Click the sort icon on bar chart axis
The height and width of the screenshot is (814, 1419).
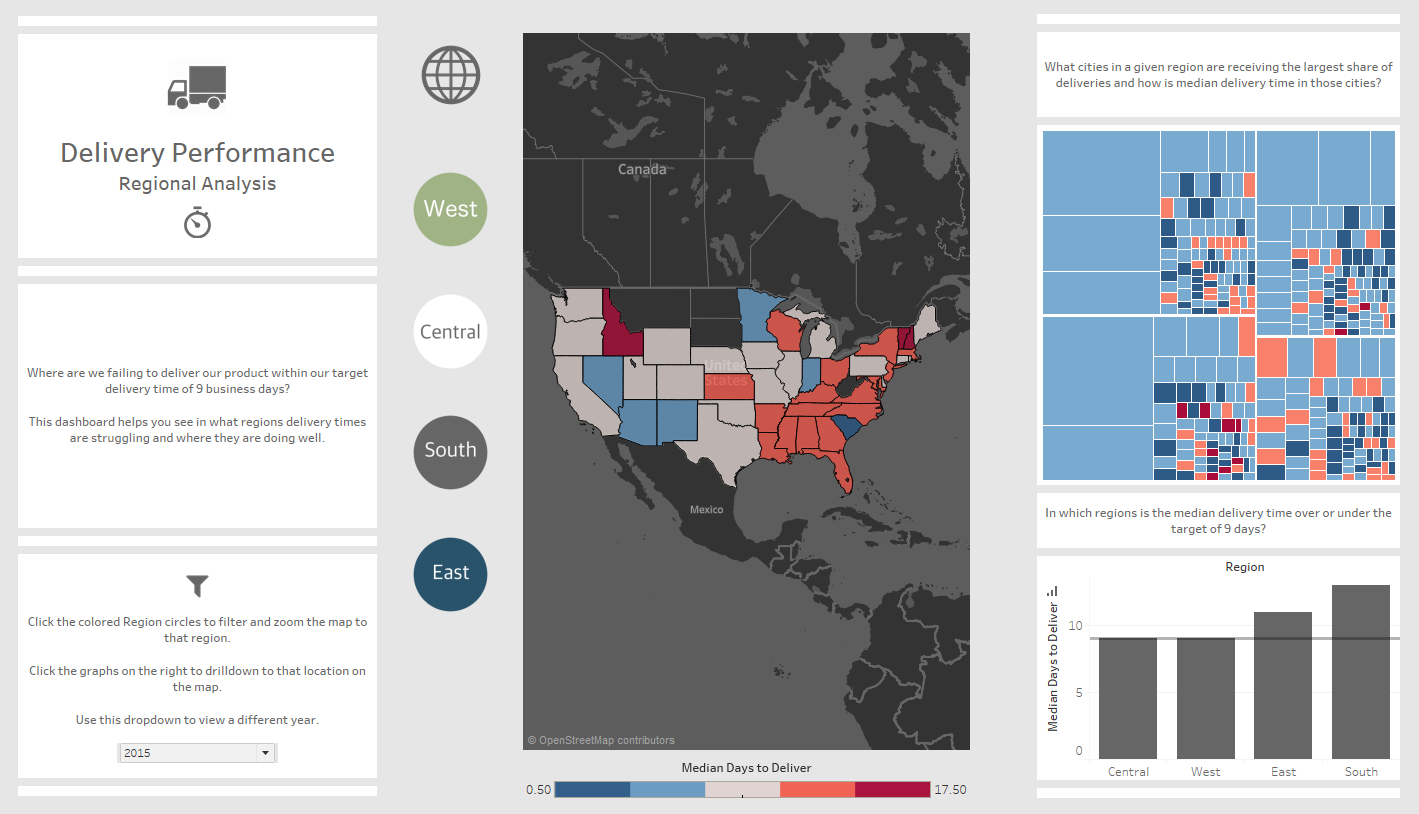coord(1051,591)
